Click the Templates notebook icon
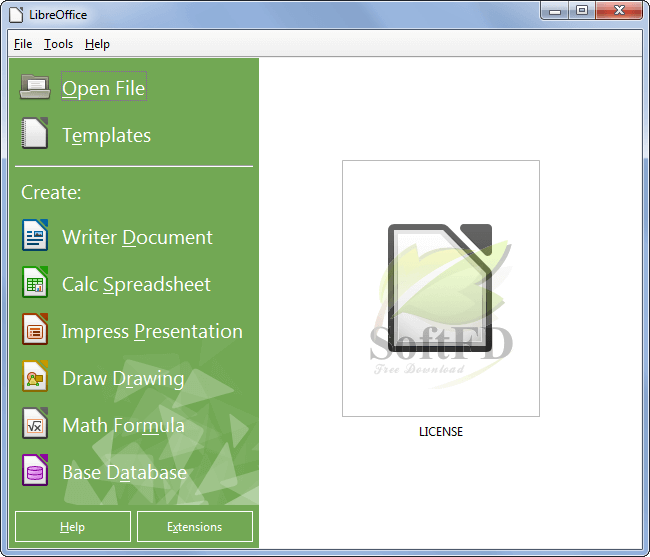Image resolution: width=650 pixels, height=557 pixels. tap(35, 133)
